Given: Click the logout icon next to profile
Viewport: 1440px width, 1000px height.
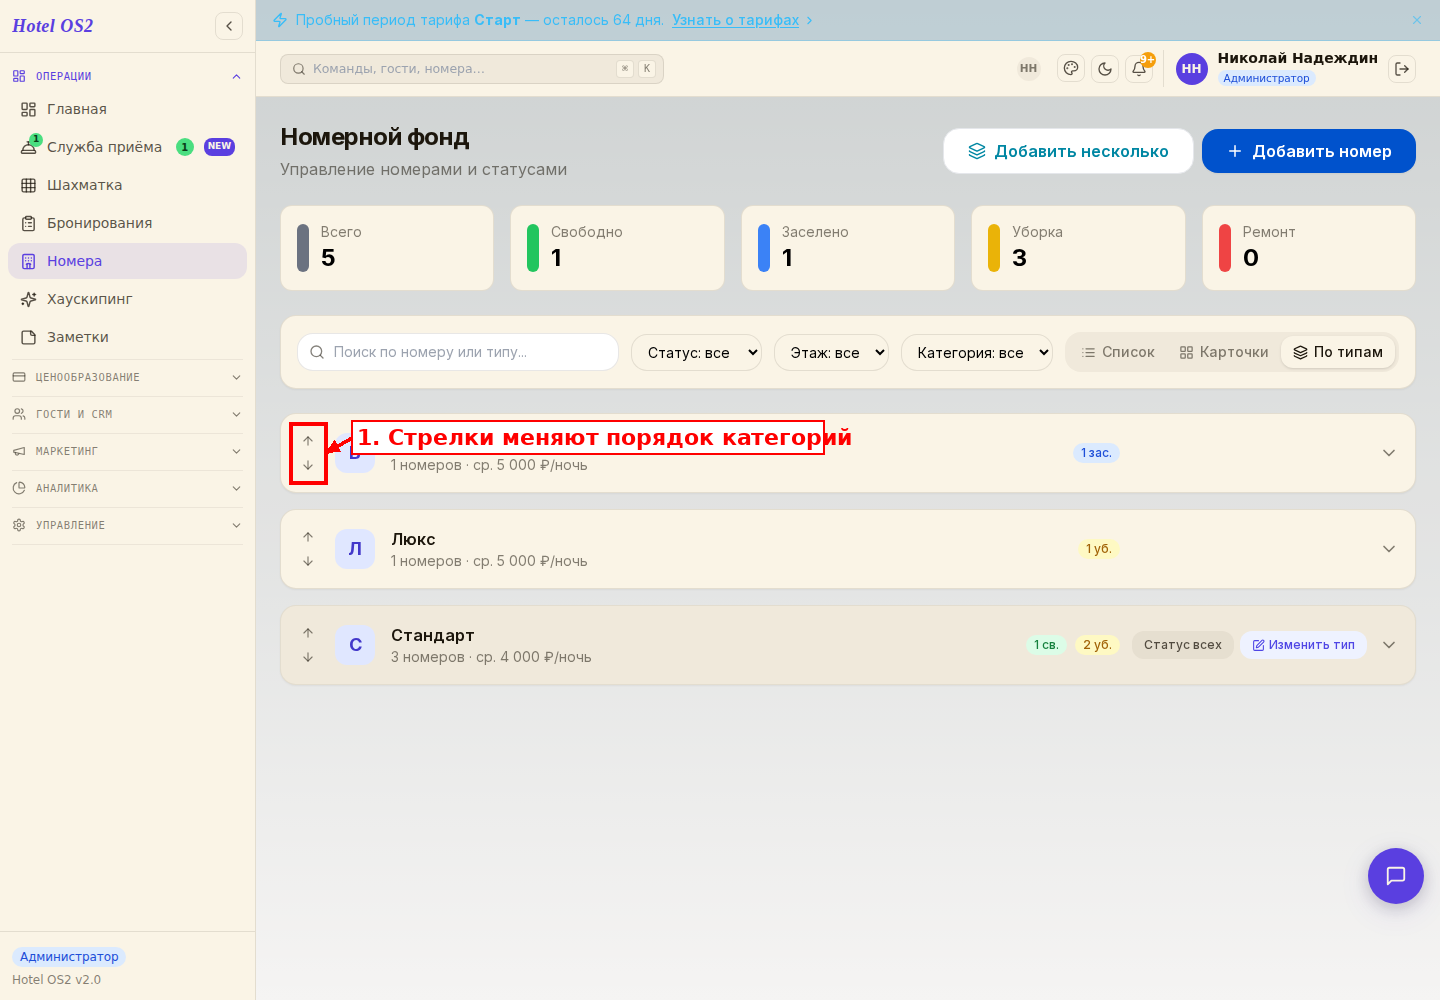Looking at the screenshot, I should click(1402, 69).
